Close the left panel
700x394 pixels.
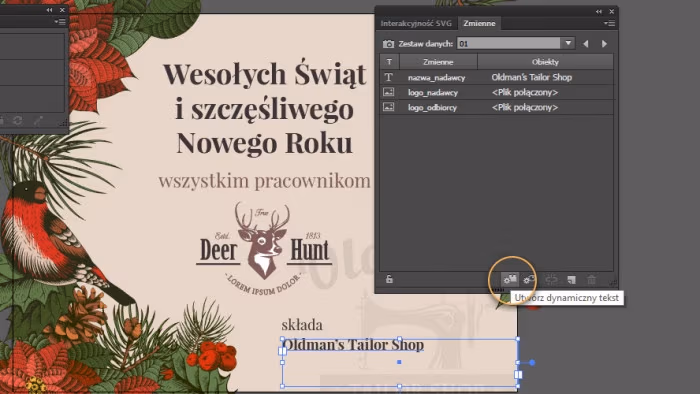pyautogui.click(x=62, y=10)
